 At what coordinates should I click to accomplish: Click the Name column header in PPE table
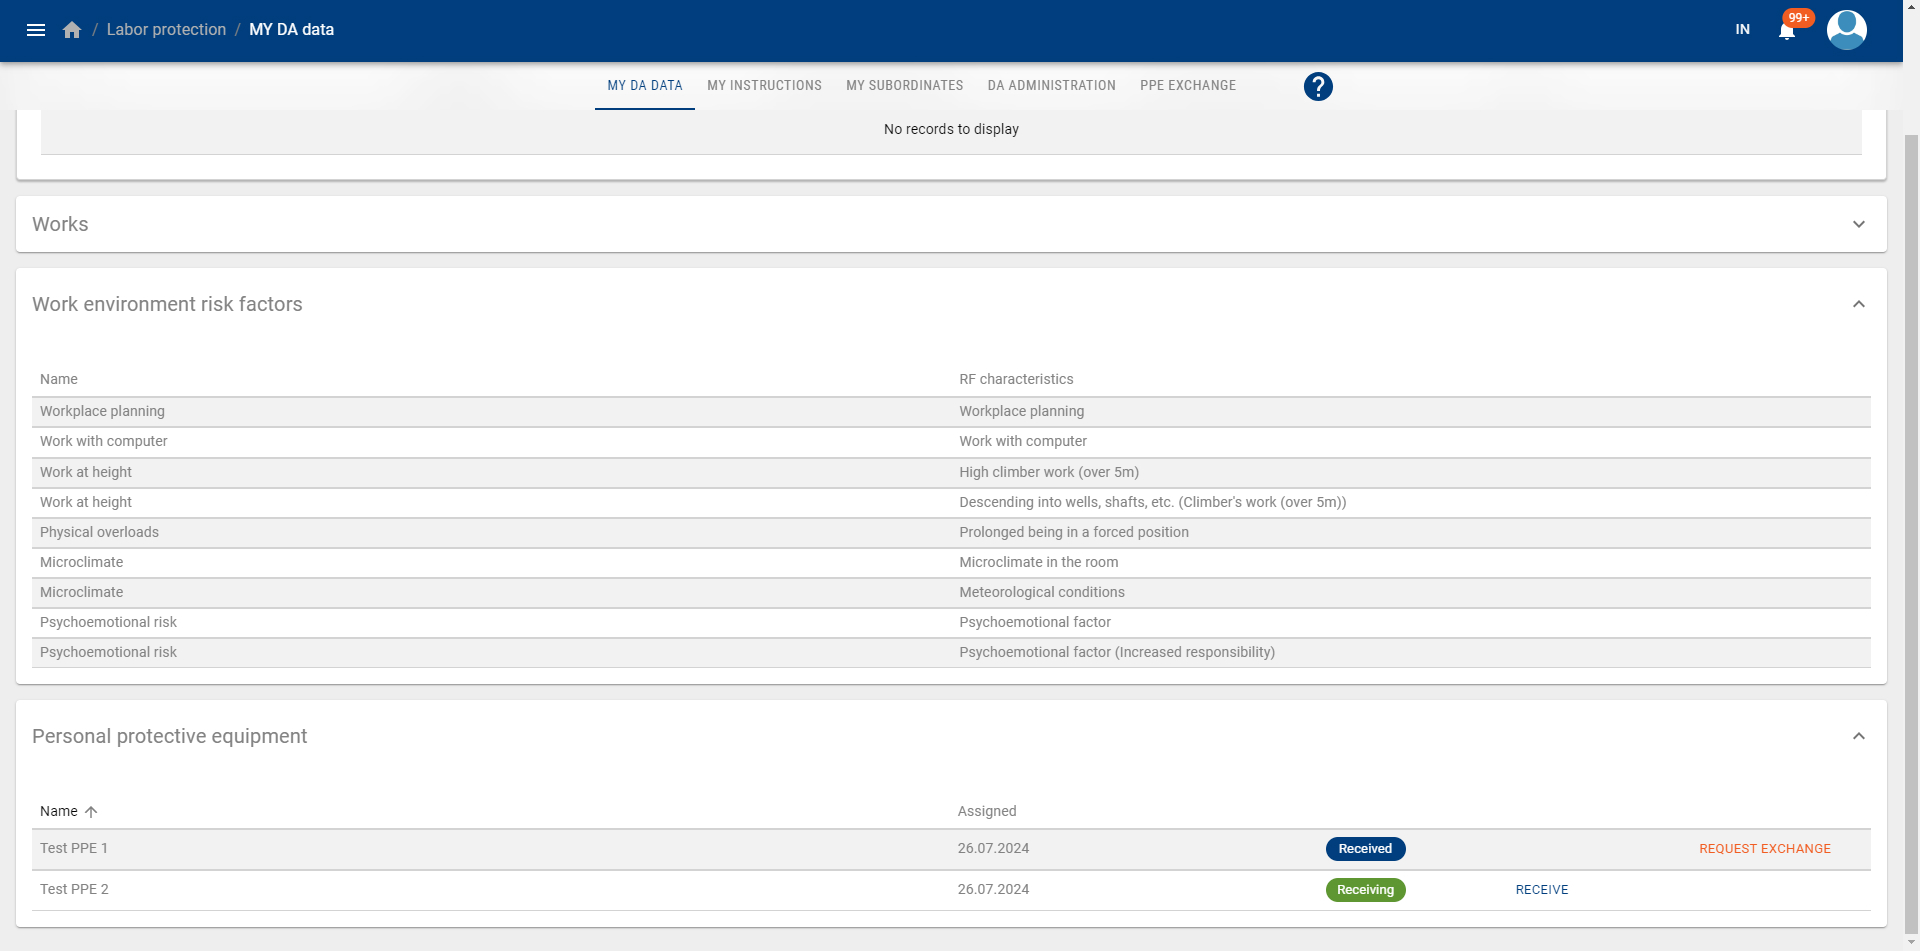(58, 812)
